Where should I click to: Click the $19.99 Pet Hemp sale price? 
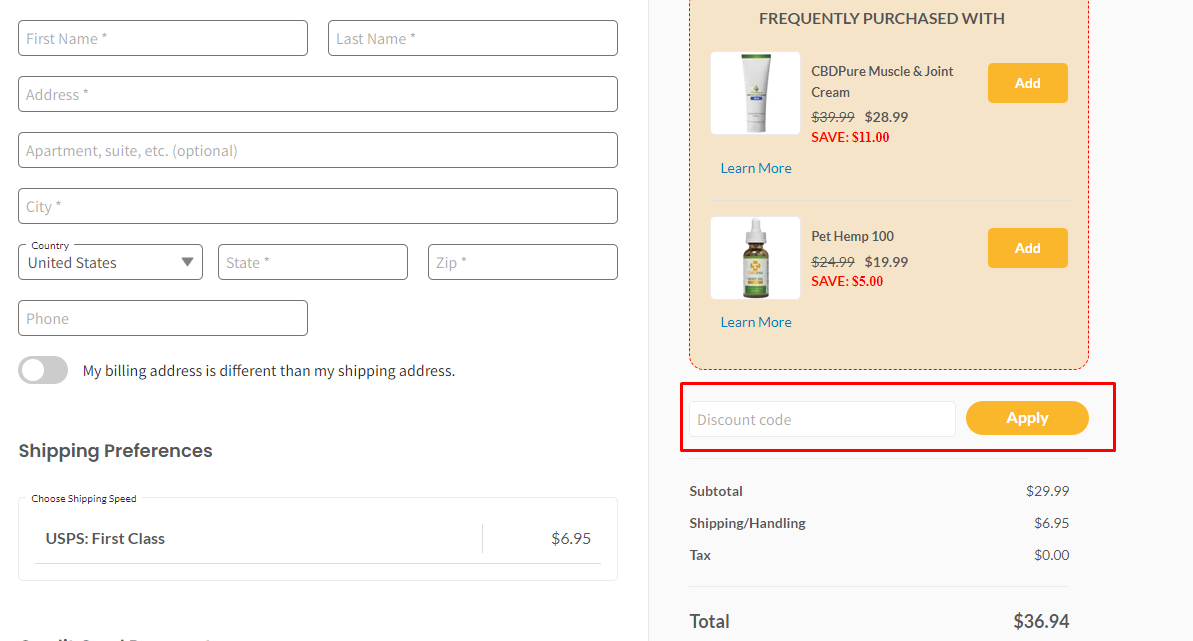point(886,262)
